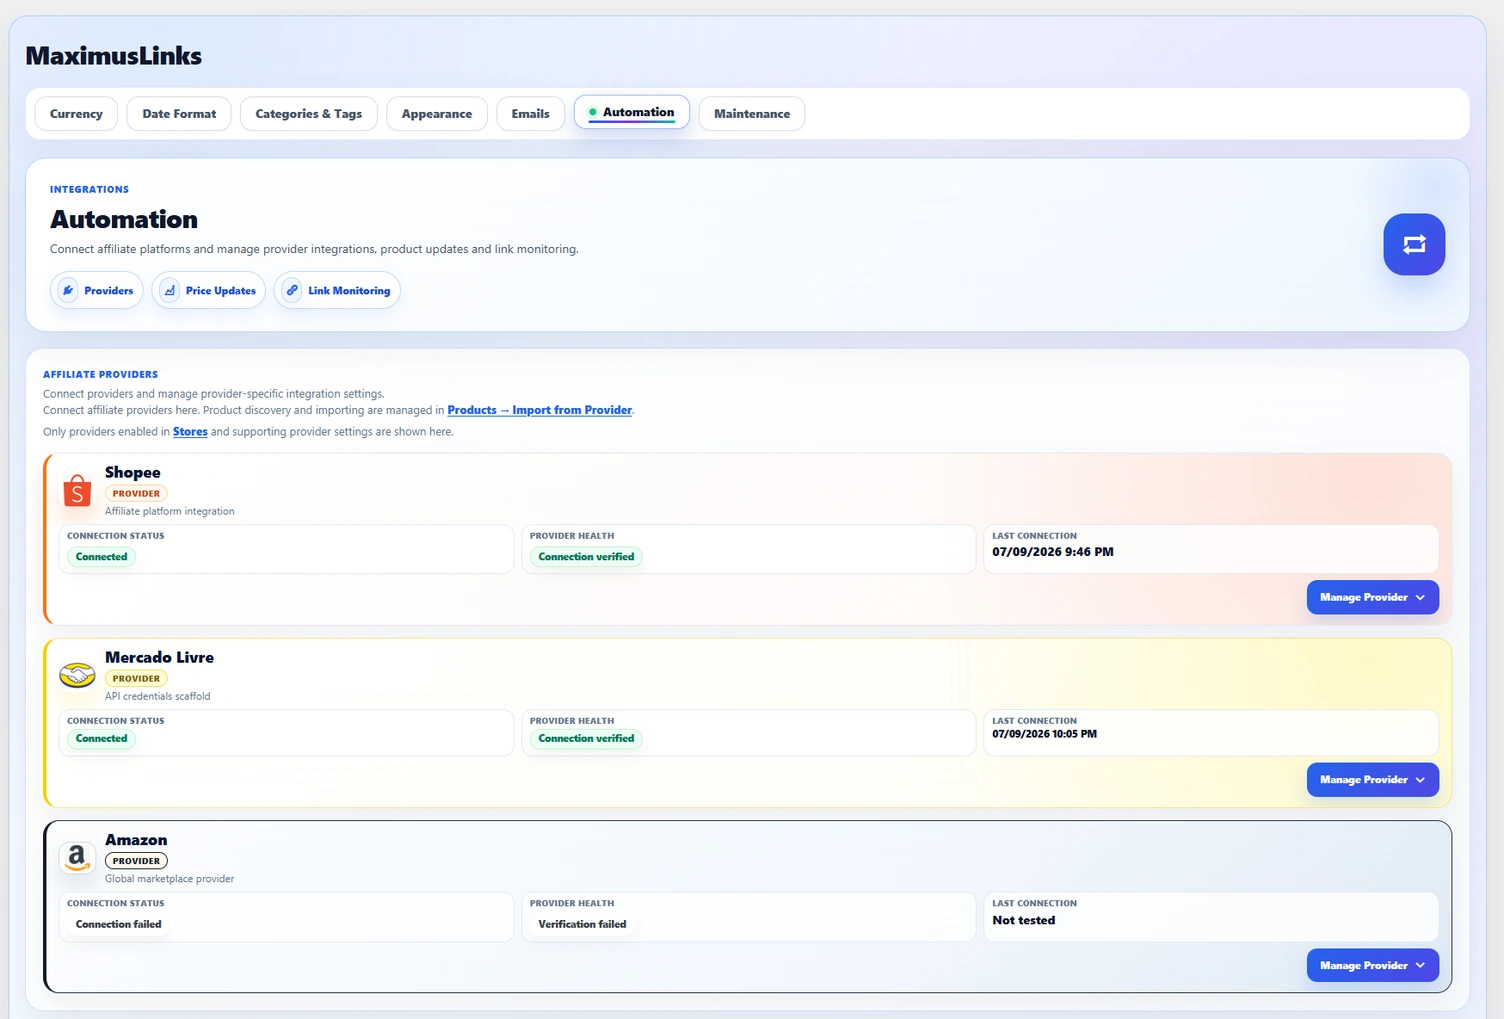This screenshot has width=1504, height=1019.
Task: Click the Automation page heading
Action: (x=124, y=219)
